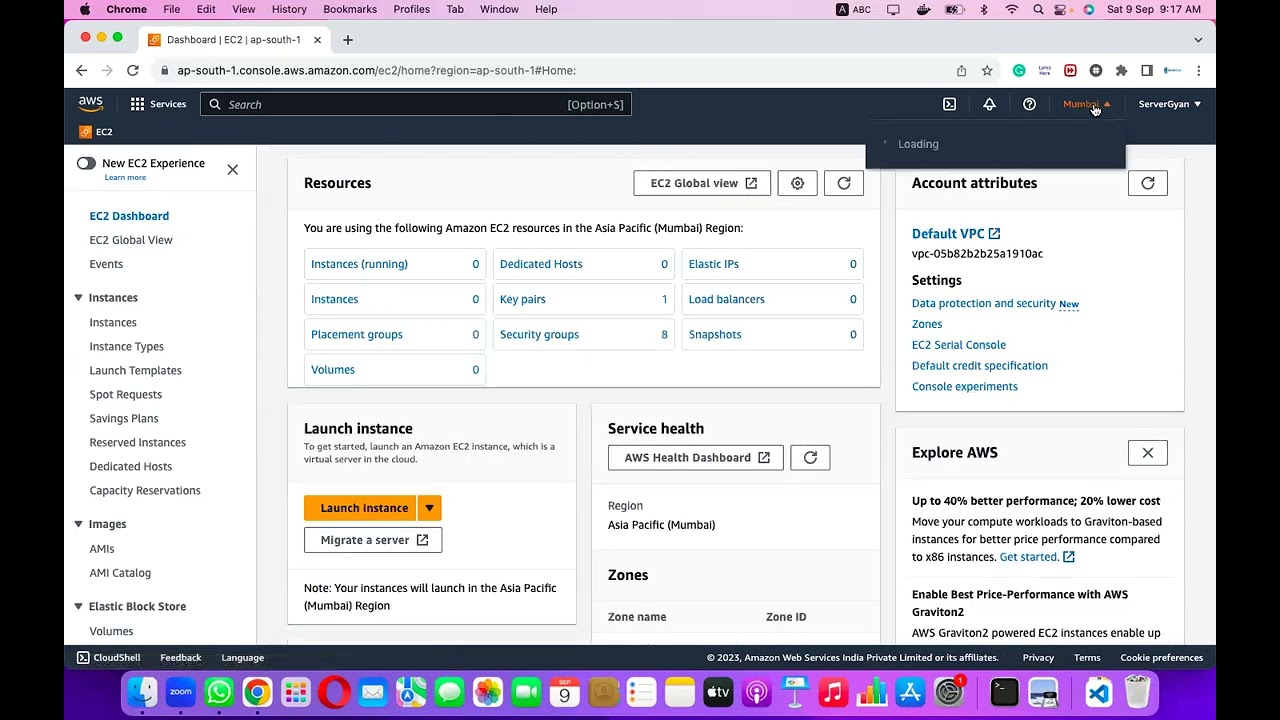Open Finder from the Dock
This screenshot has width=1280, height=720.
click(x=143, y=692)
